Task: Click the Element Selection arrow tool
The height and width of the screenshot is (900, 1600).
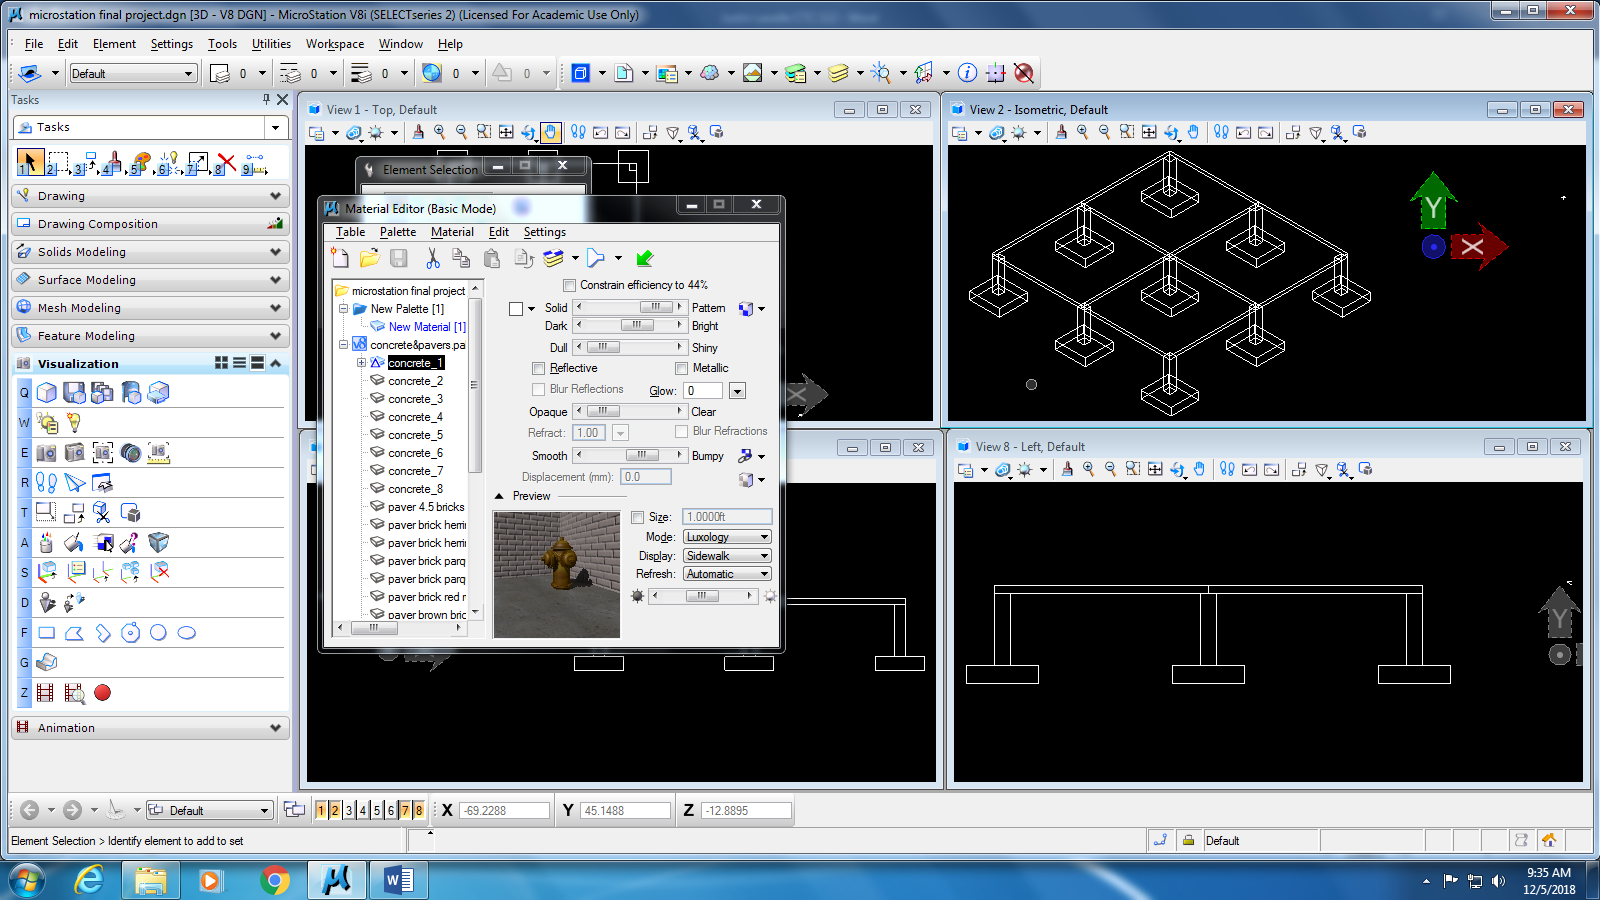Action: 29,161
